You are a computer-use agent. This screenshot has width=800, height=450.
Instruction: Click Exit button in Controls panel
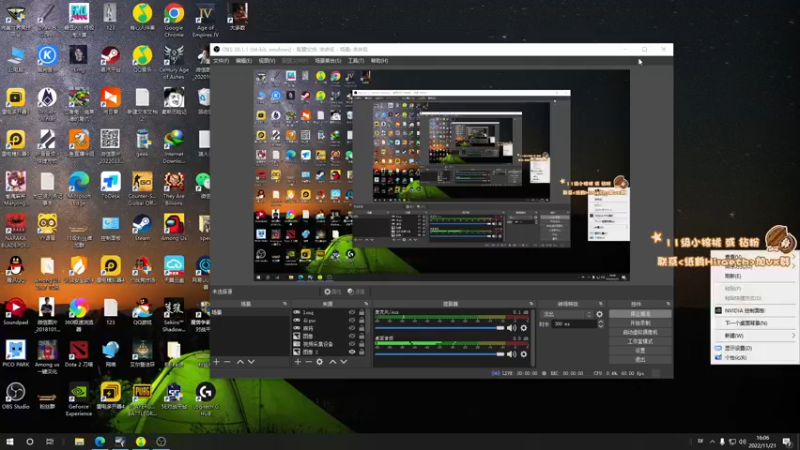tap(640, 360)
